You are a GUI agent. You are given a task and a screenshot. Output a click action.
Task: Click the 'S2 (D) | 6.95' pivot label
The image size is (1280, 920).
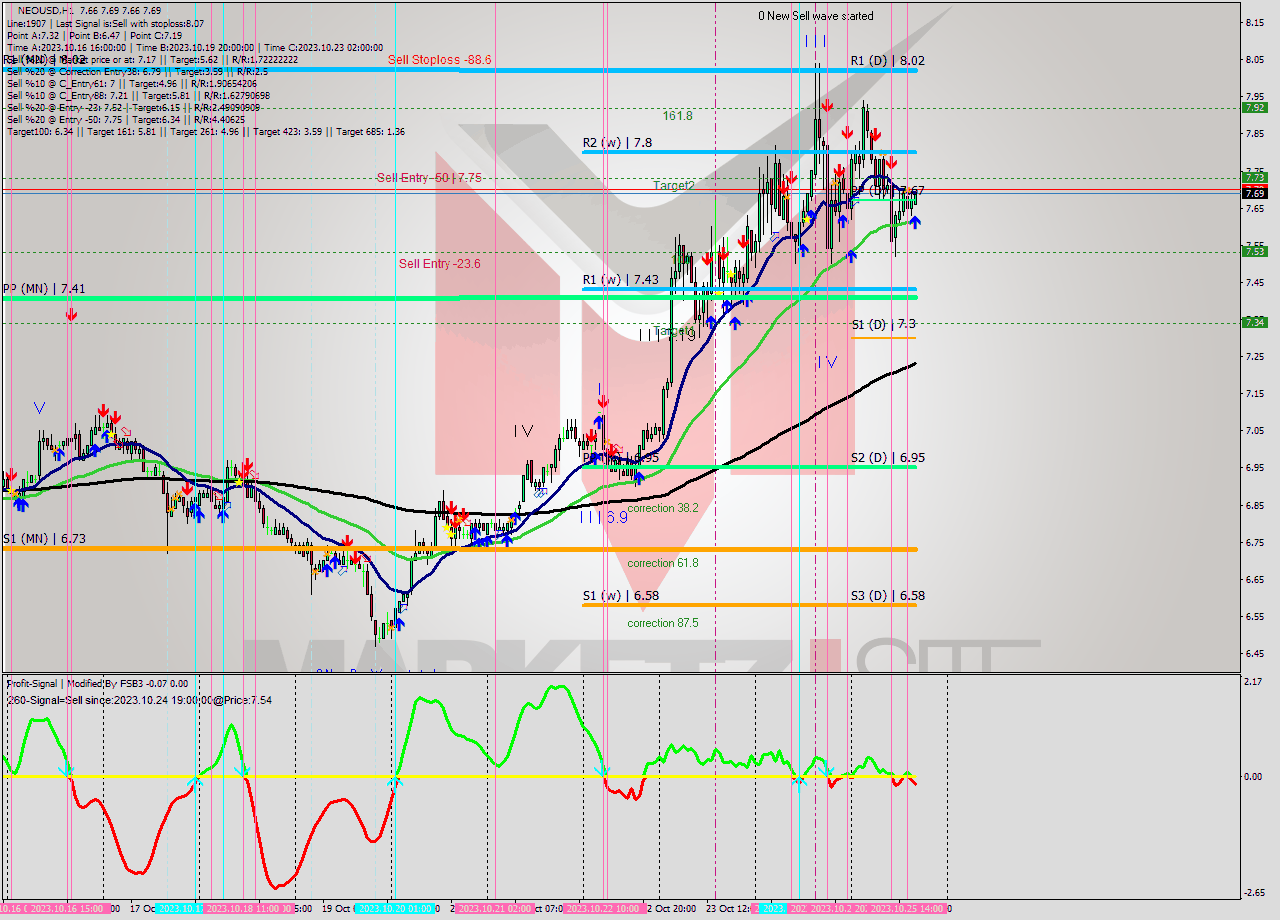[x=887, y=458]
